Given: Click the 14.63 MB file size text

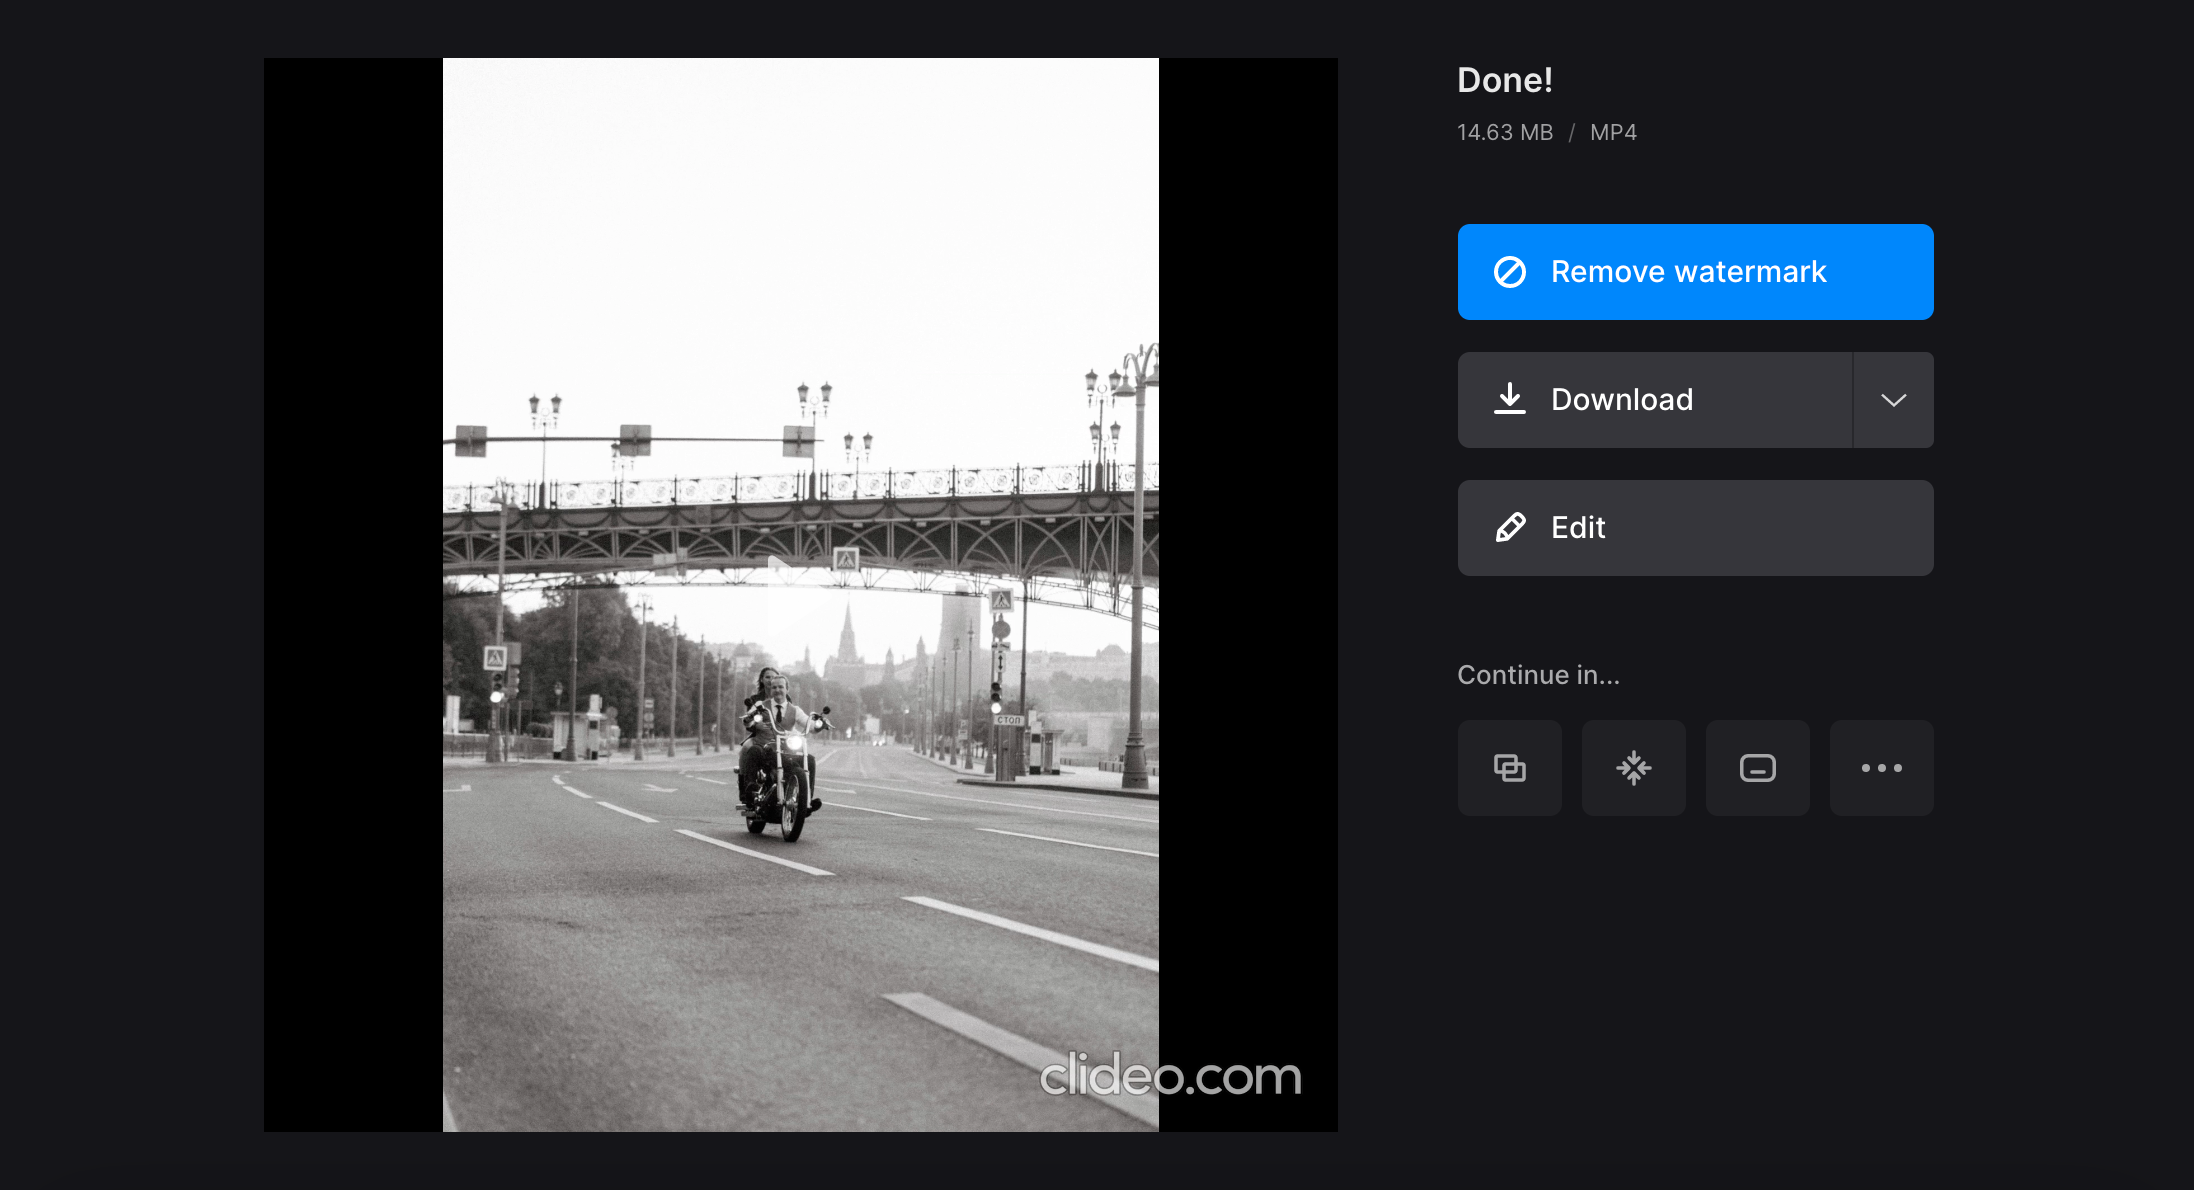Looking at the screenshot, I should [1504, 131].
